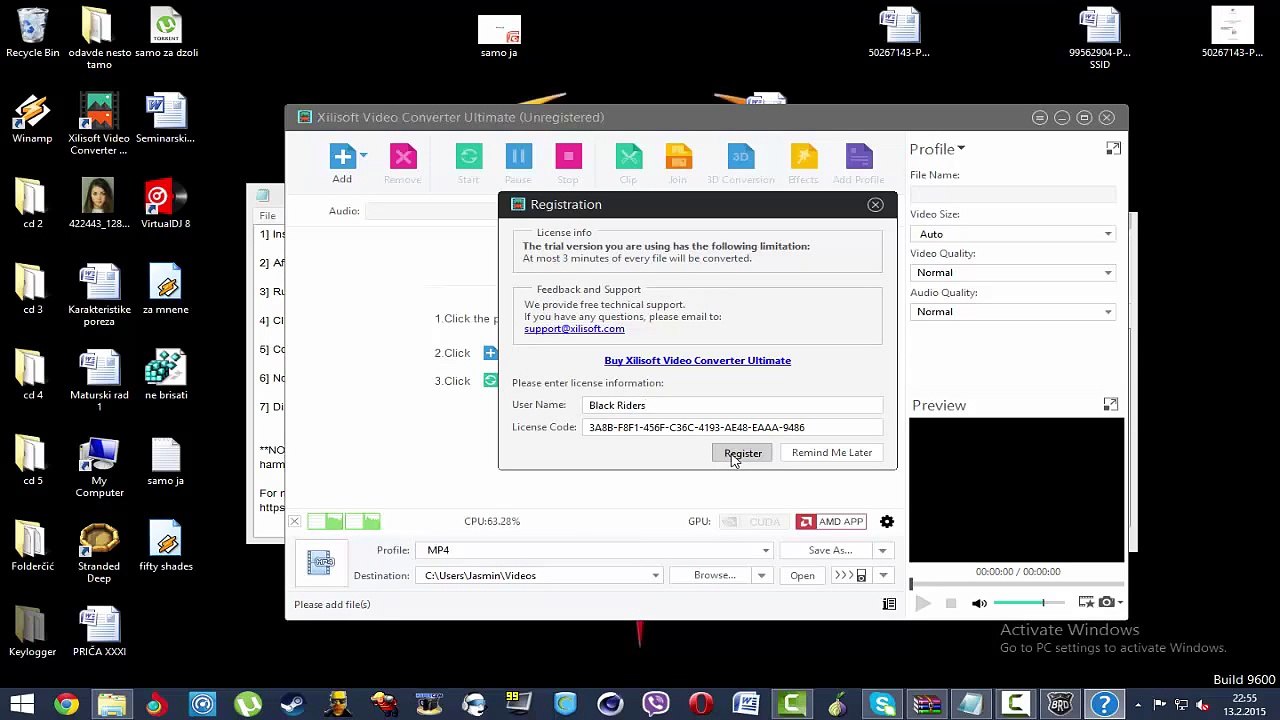Click the Register button
Screen dimensions: 1280x720
pos(743,453)
